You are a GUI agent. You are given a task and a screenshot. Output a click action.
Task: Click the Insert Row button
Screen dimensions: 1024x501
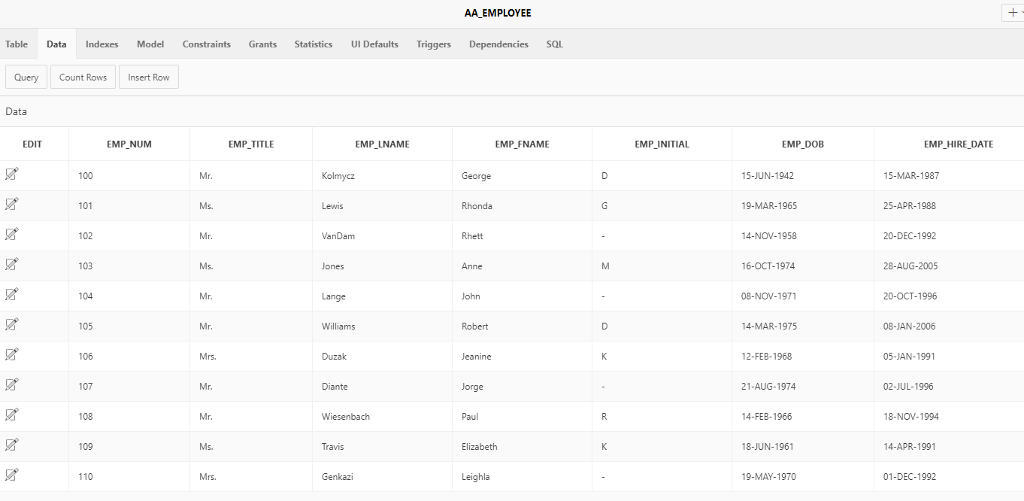click(x=148, y=77)
